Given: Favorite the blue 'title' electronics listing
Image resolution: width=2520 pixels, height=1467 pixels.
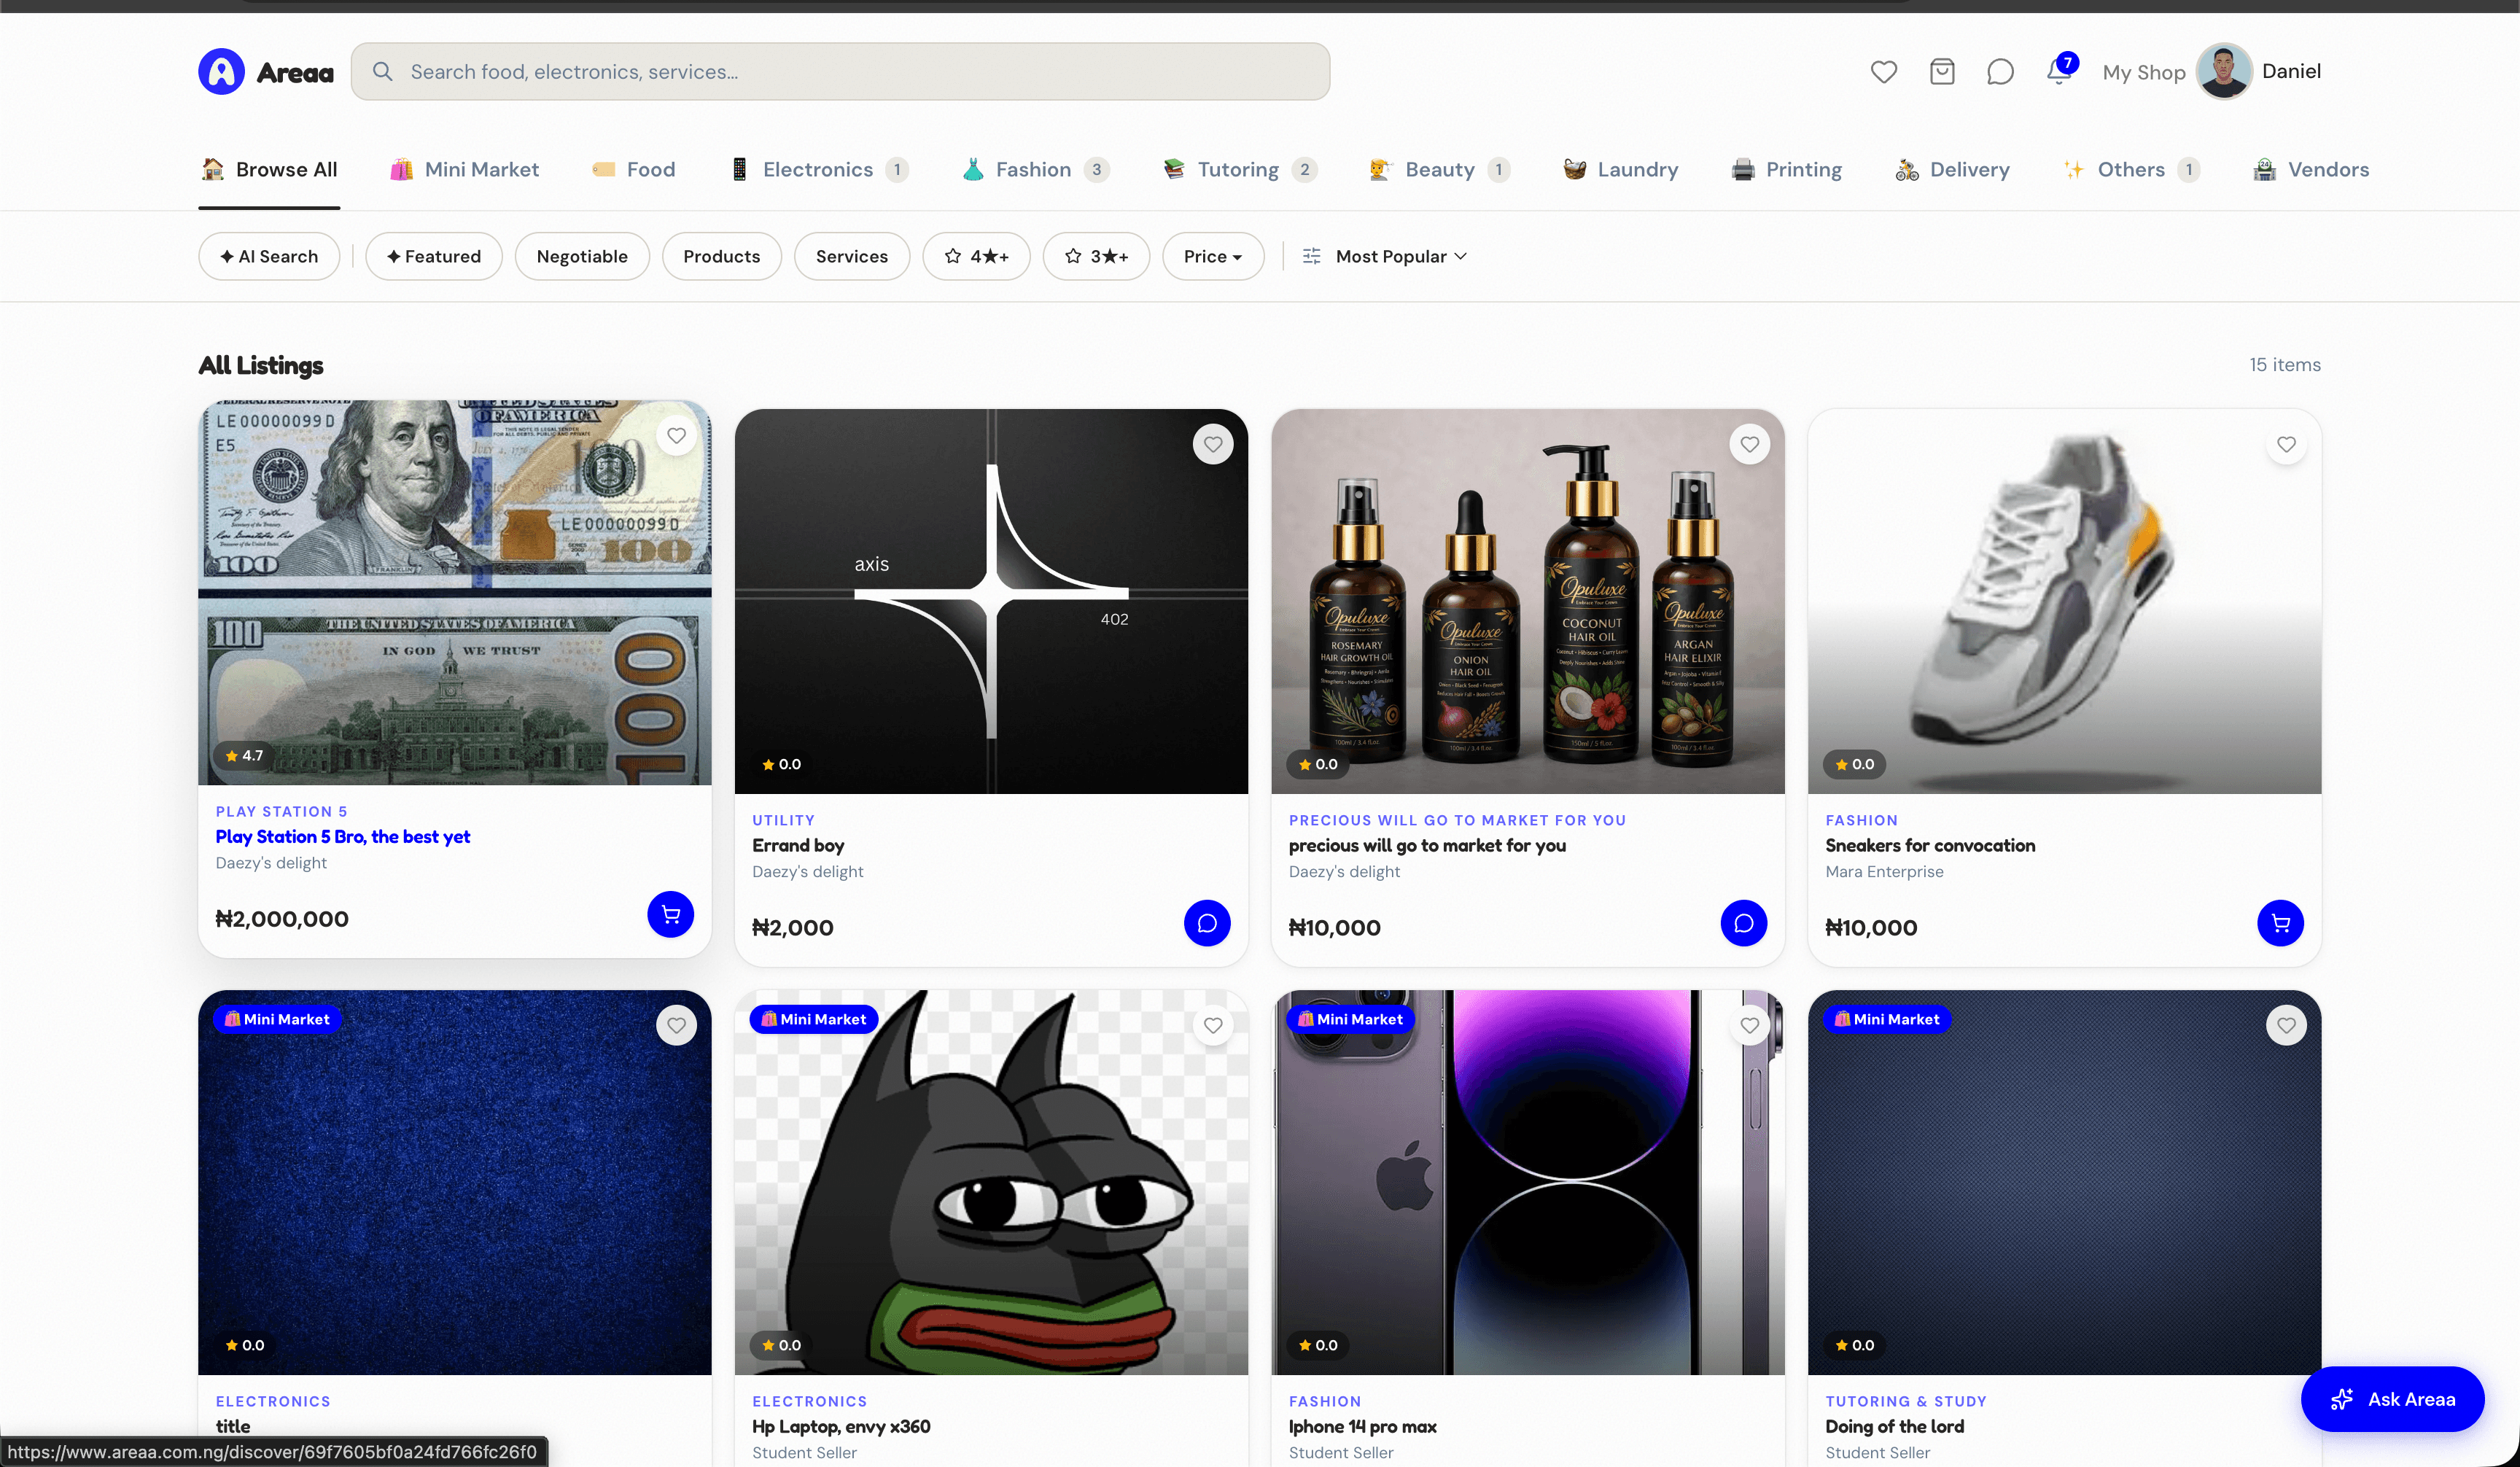Looking at the screenshot, I should 677,1025.
